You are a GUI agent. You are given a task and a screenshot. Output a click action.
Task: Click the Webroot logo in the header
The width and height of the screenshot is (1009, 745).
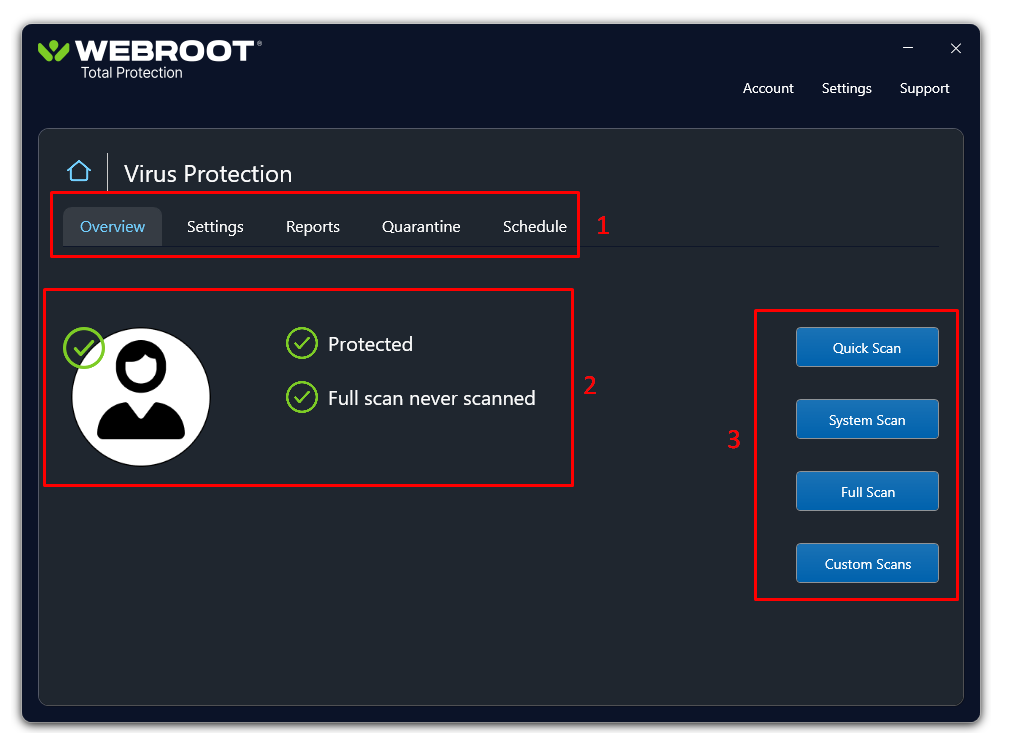point(150,52)
